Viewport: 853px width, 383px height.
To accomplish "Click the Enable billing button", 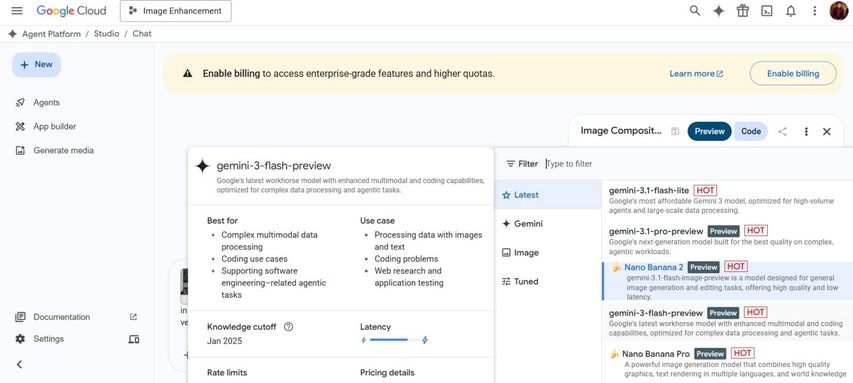I will pyautogui.click(x=793, y=73).
